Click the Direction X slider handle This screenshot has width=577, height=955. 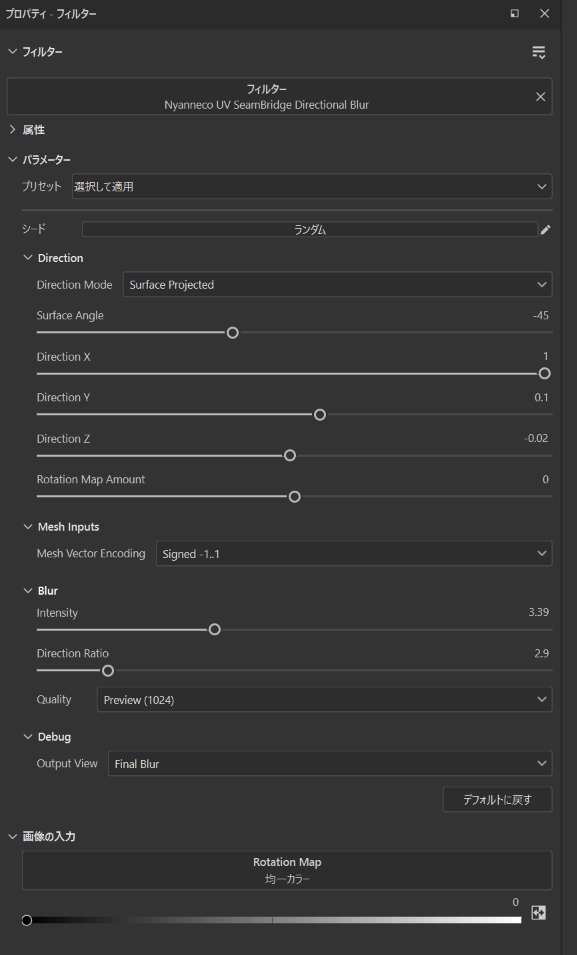pos(545,373)
